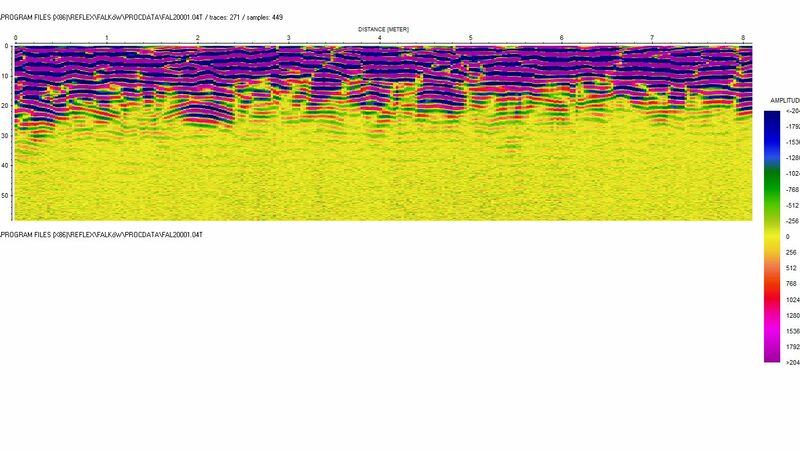This screenshot has width=800, height=450.
Task: Click the 768 label on amplitude scale
Action: pos(792,283)
